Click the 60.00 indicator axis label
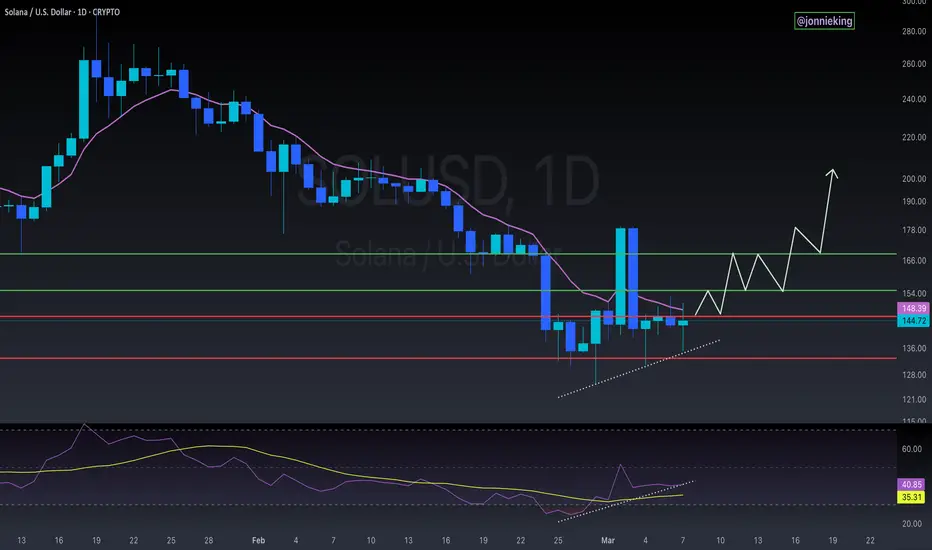932x550 pixels. 912,449
